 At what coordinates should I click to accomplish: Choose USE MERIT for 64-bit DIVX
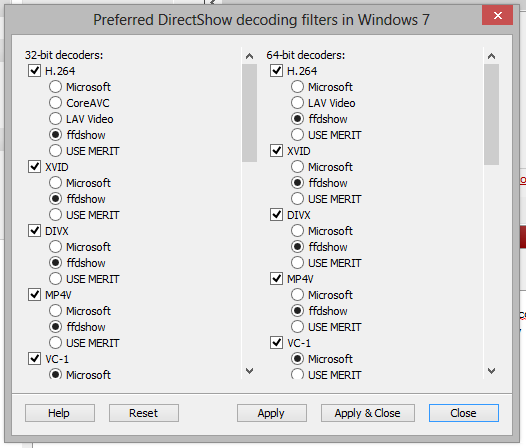(298, 263)
